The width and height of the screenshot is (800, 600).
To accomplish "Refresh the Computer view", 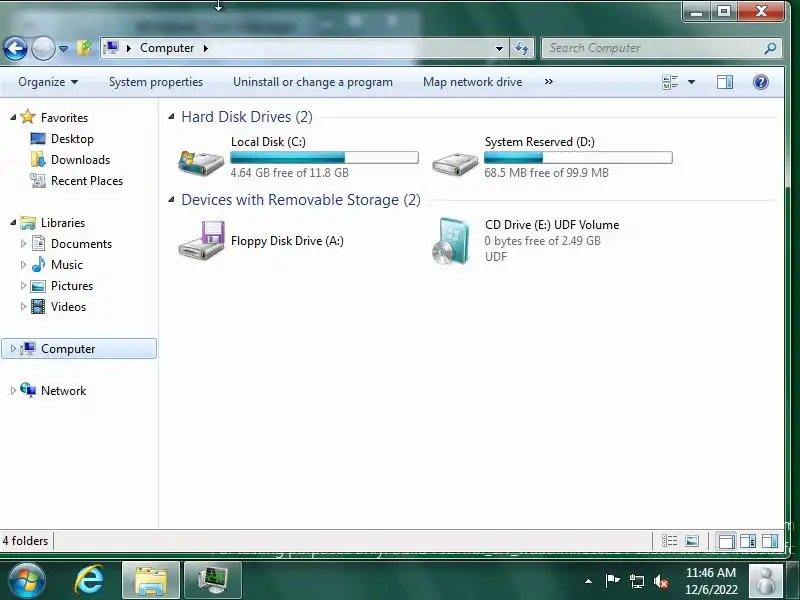I will click(521, 48).
